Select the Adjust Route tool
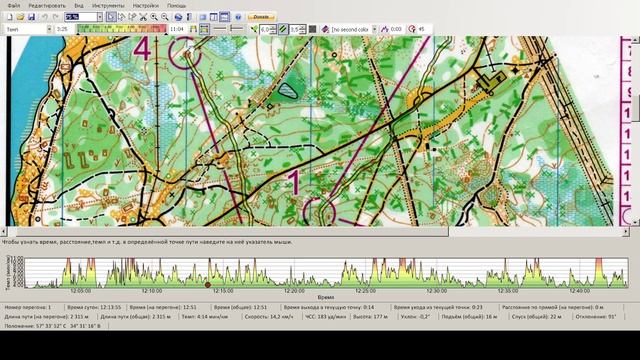 [121, 17]
